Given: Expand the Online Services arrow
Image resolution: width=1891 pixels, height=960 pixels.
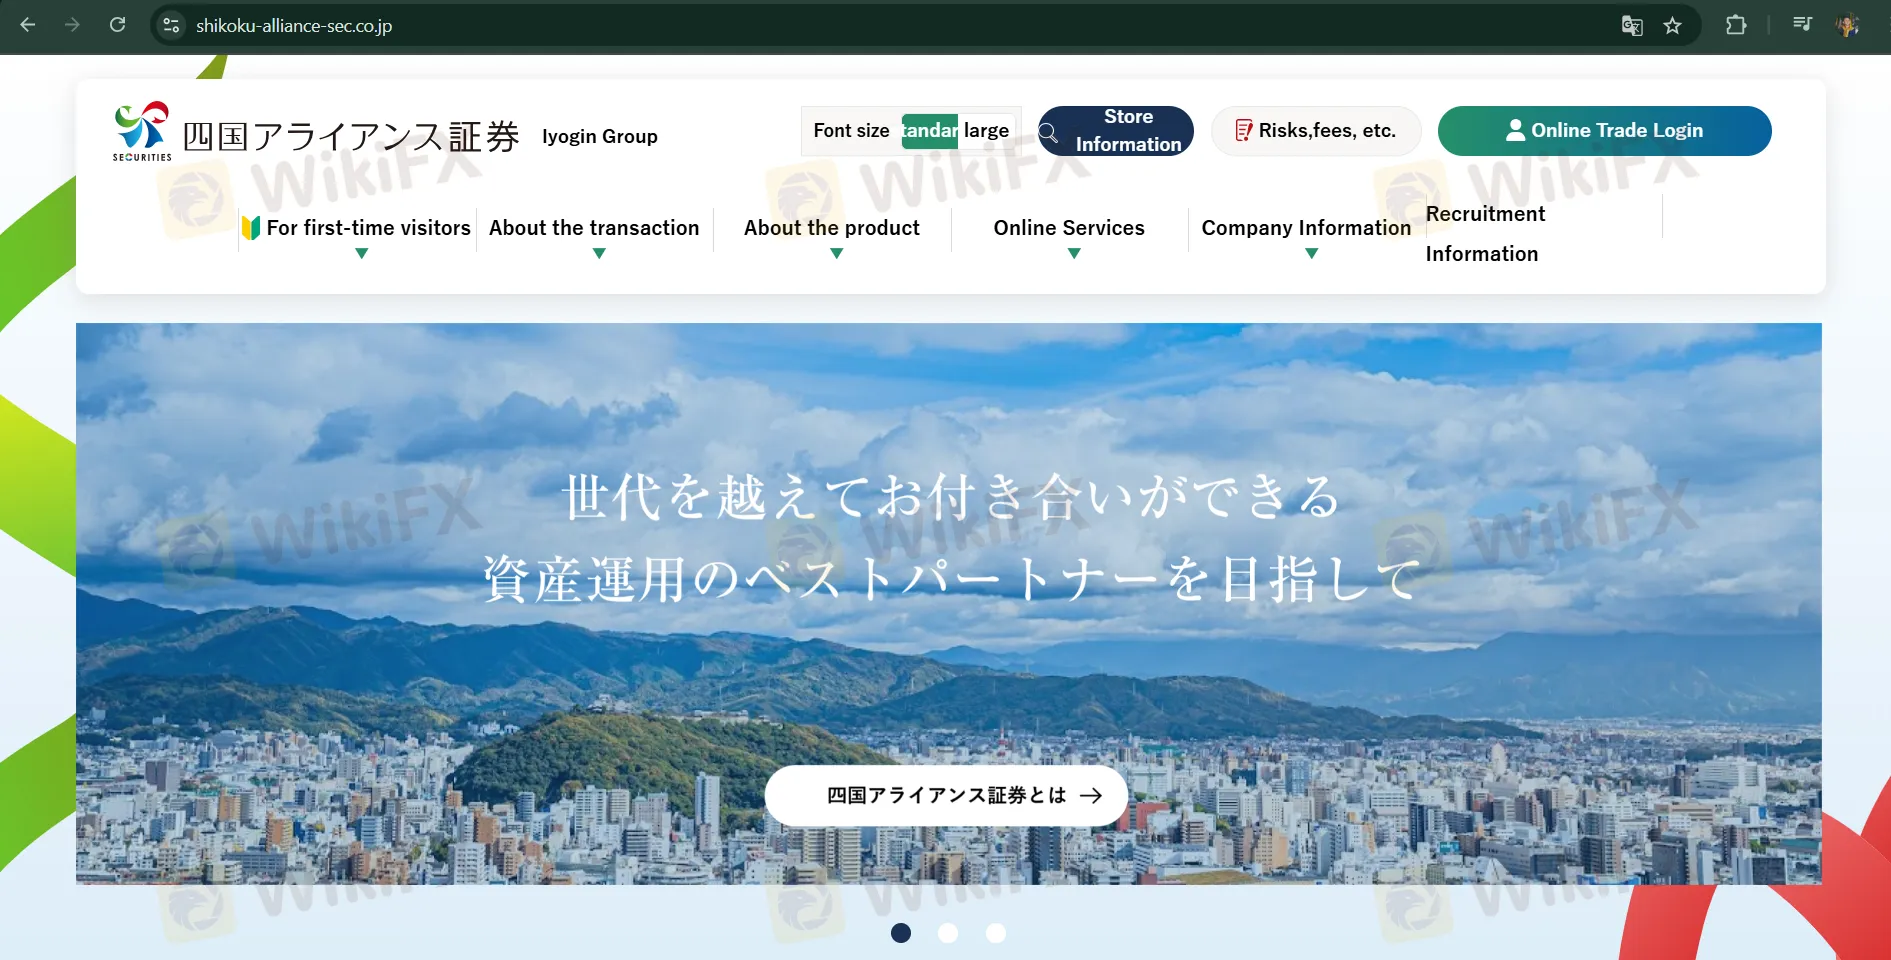Looking at the screenshot, I should (1074, 254).
